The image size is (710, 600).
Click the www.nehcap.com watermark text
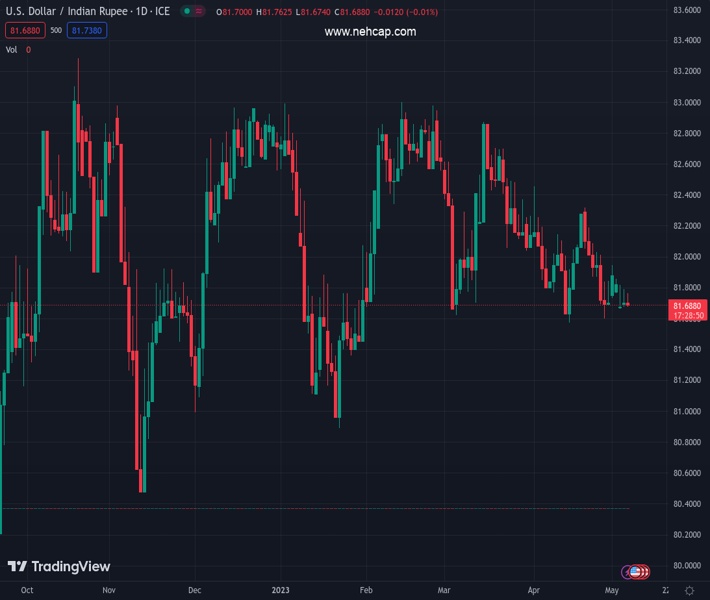point(370,32)
